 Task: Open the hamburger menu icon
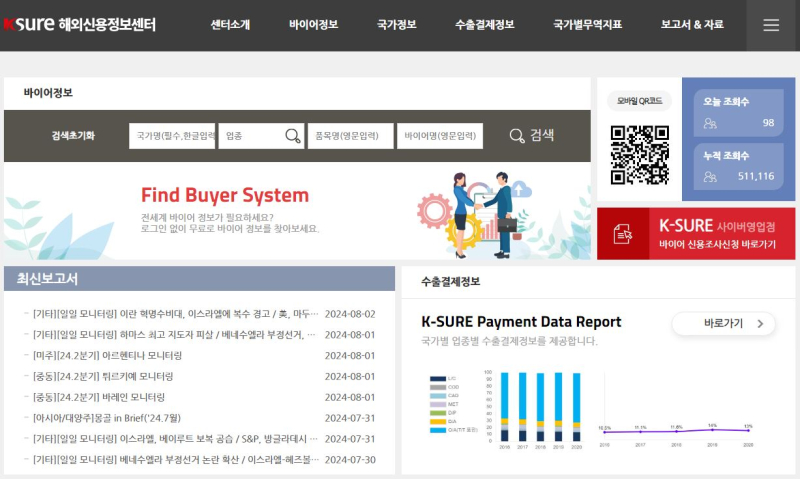coord(771,25)
